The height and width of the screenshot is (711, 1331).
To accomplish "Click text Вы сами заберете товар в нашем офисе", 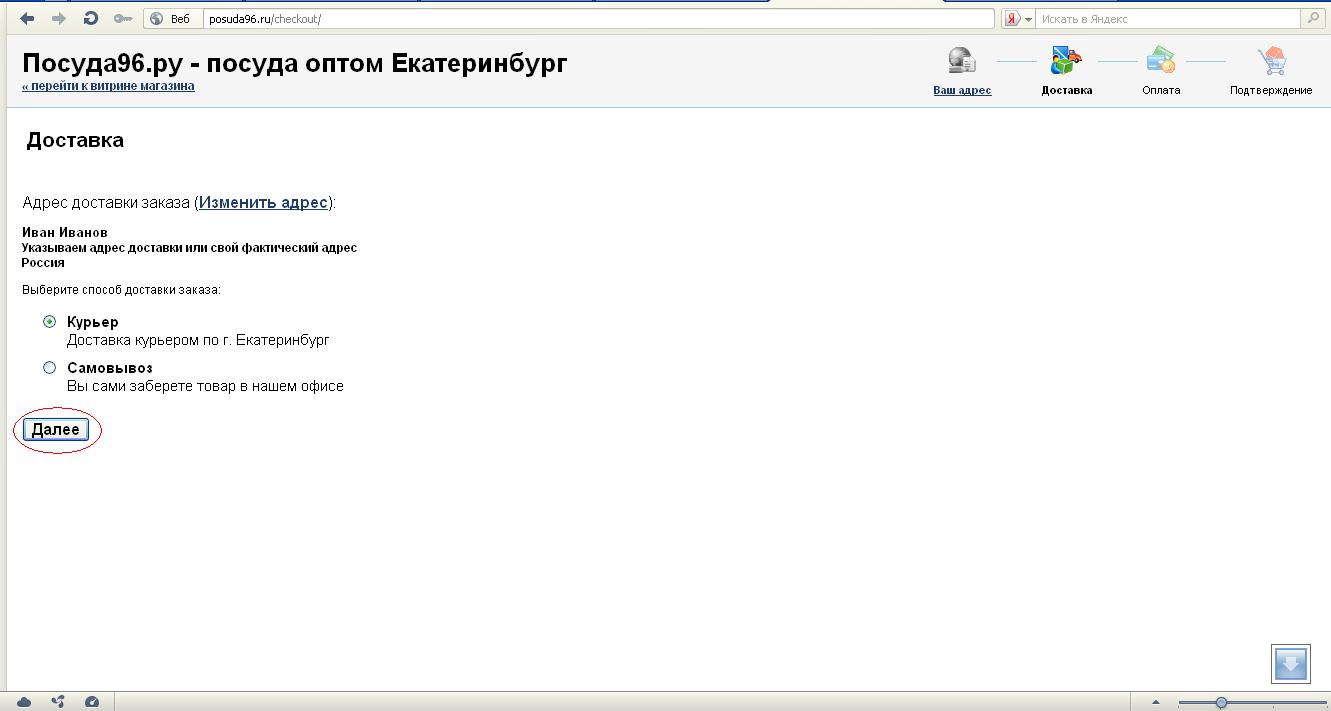I will click(205, 386).
